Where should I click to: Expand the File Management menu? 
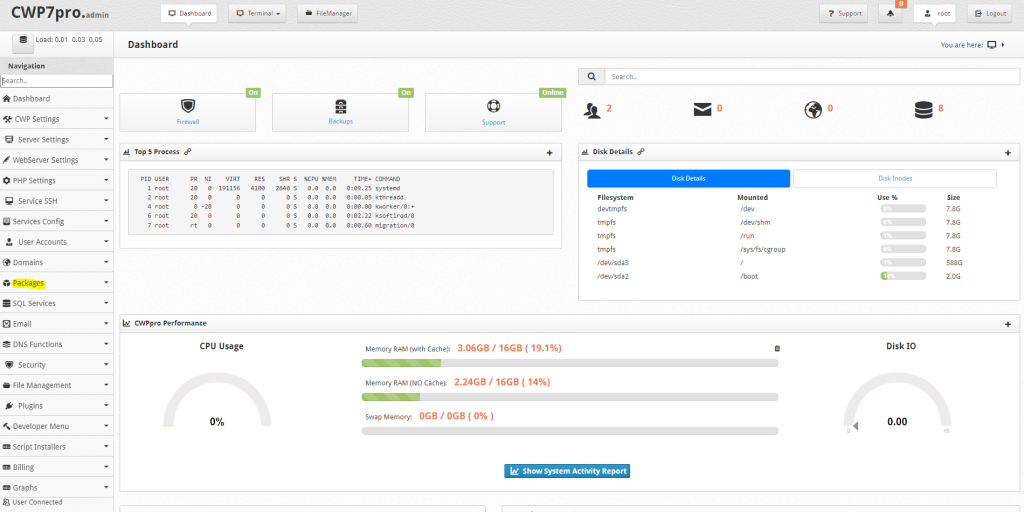point(56,385)
